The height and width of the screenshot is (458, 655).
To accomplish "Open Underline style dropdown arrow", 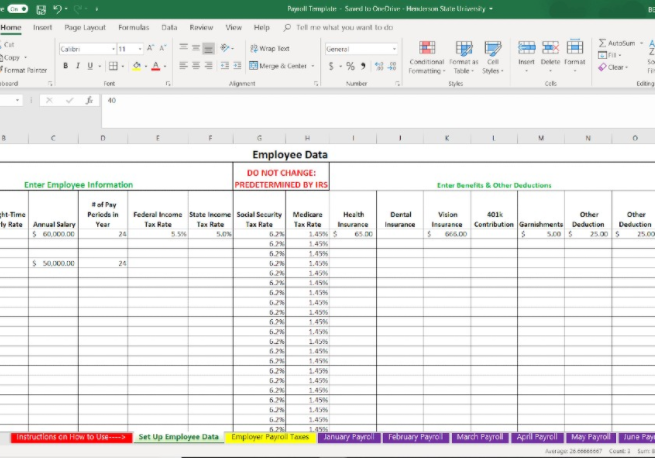I will click(99, 66).
